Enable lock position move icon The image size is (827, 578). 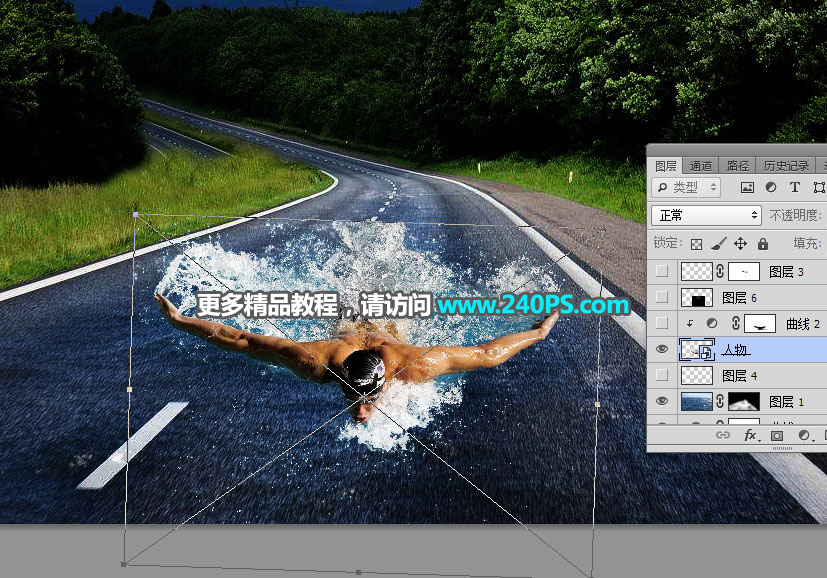[741, 243]
